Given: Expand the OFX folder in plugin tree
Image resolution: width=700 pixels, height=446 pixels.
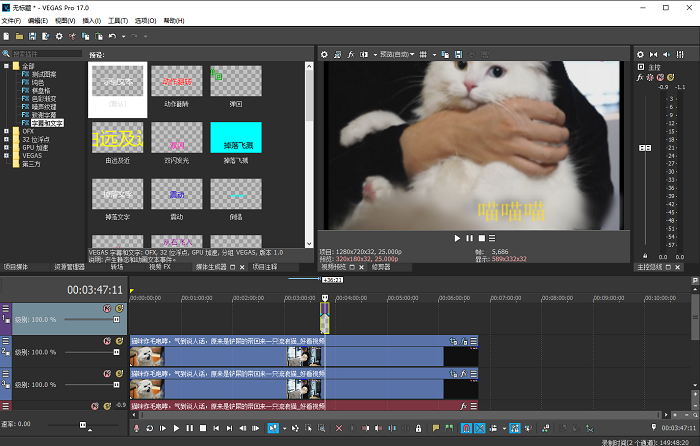Looking at the screenshot, I should [8, 129].
